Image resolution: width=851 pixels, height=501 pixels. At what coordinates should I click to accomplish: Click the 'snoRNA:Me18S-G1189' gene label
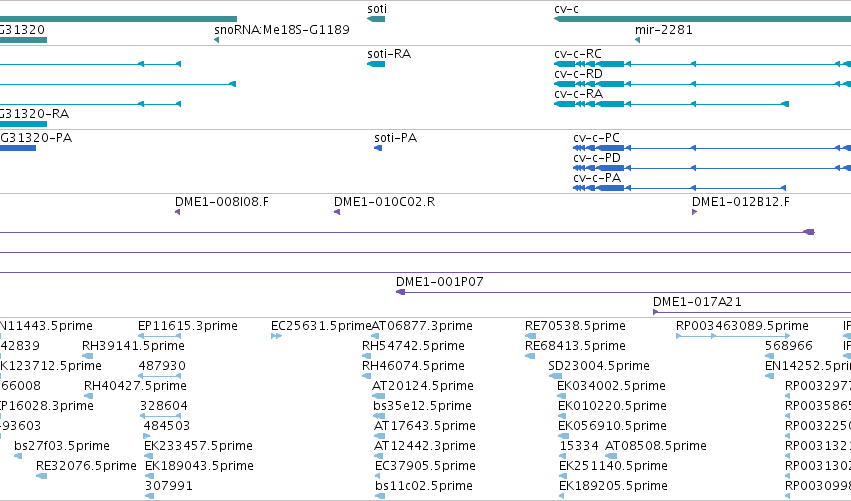pyautogui.click(x=282, y=29)
